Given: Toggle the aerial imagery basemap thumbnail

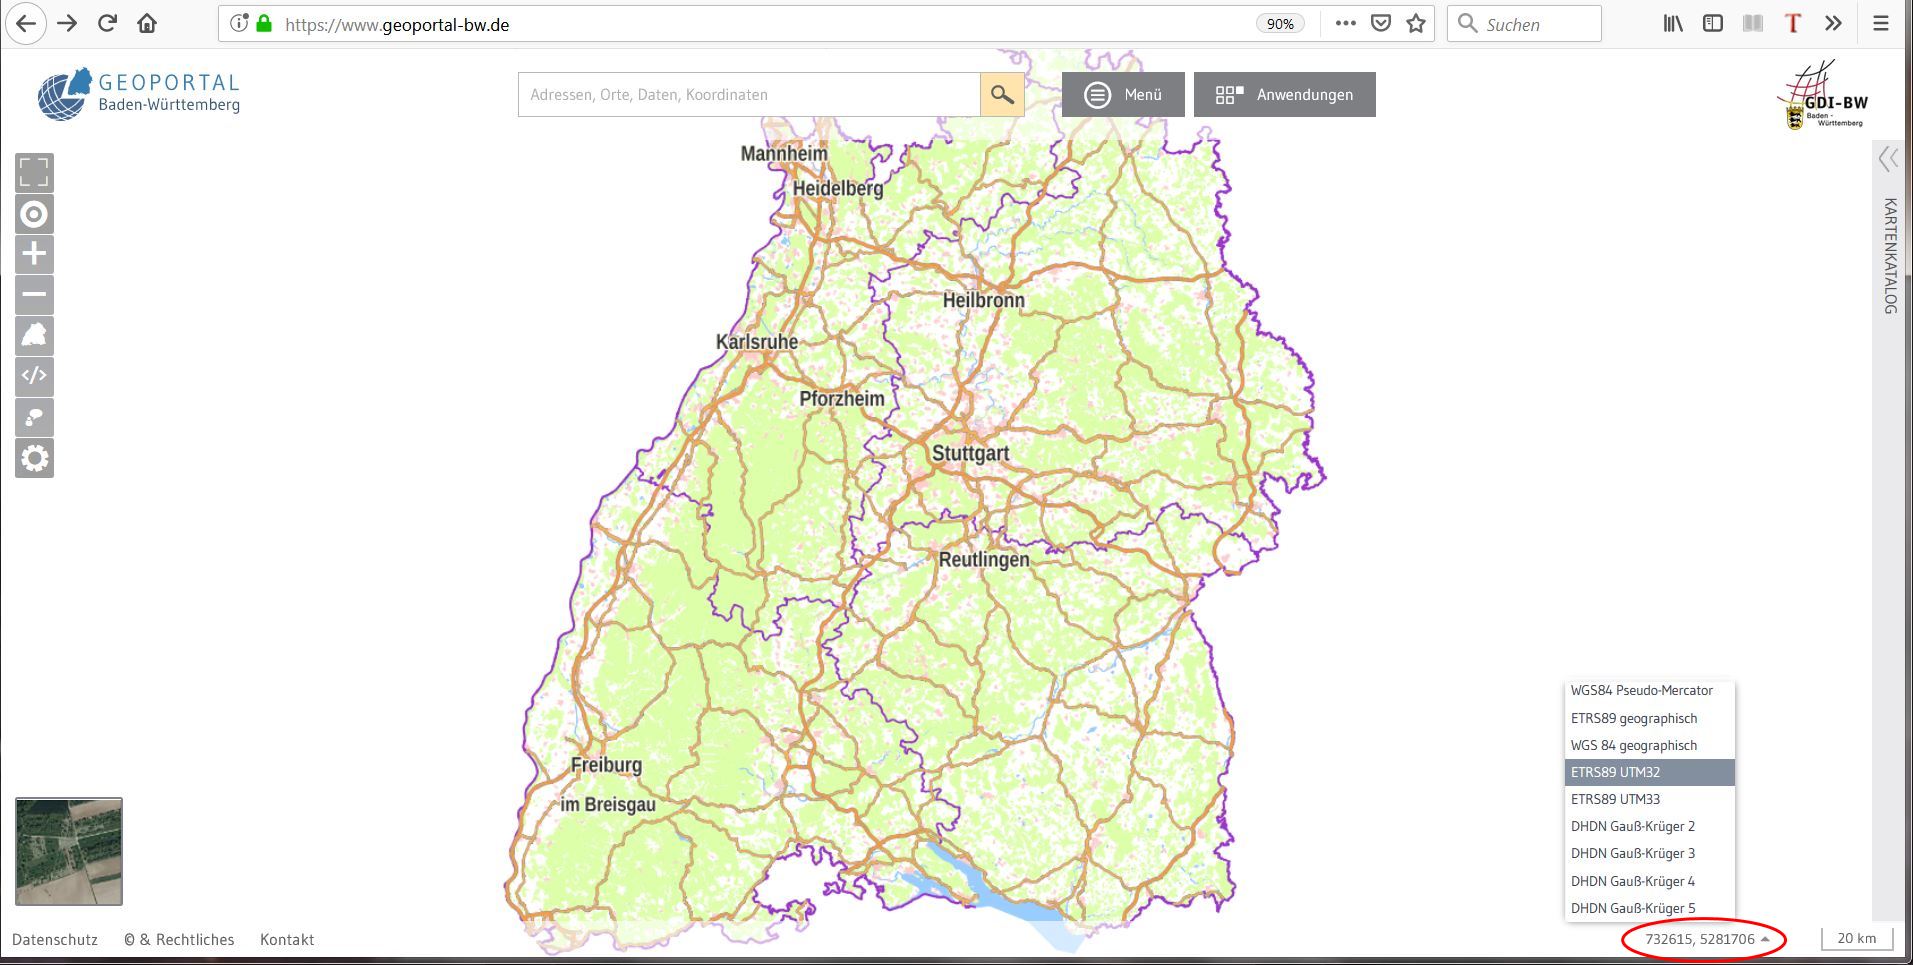Looking at the screenshot, I should [69, 851].
